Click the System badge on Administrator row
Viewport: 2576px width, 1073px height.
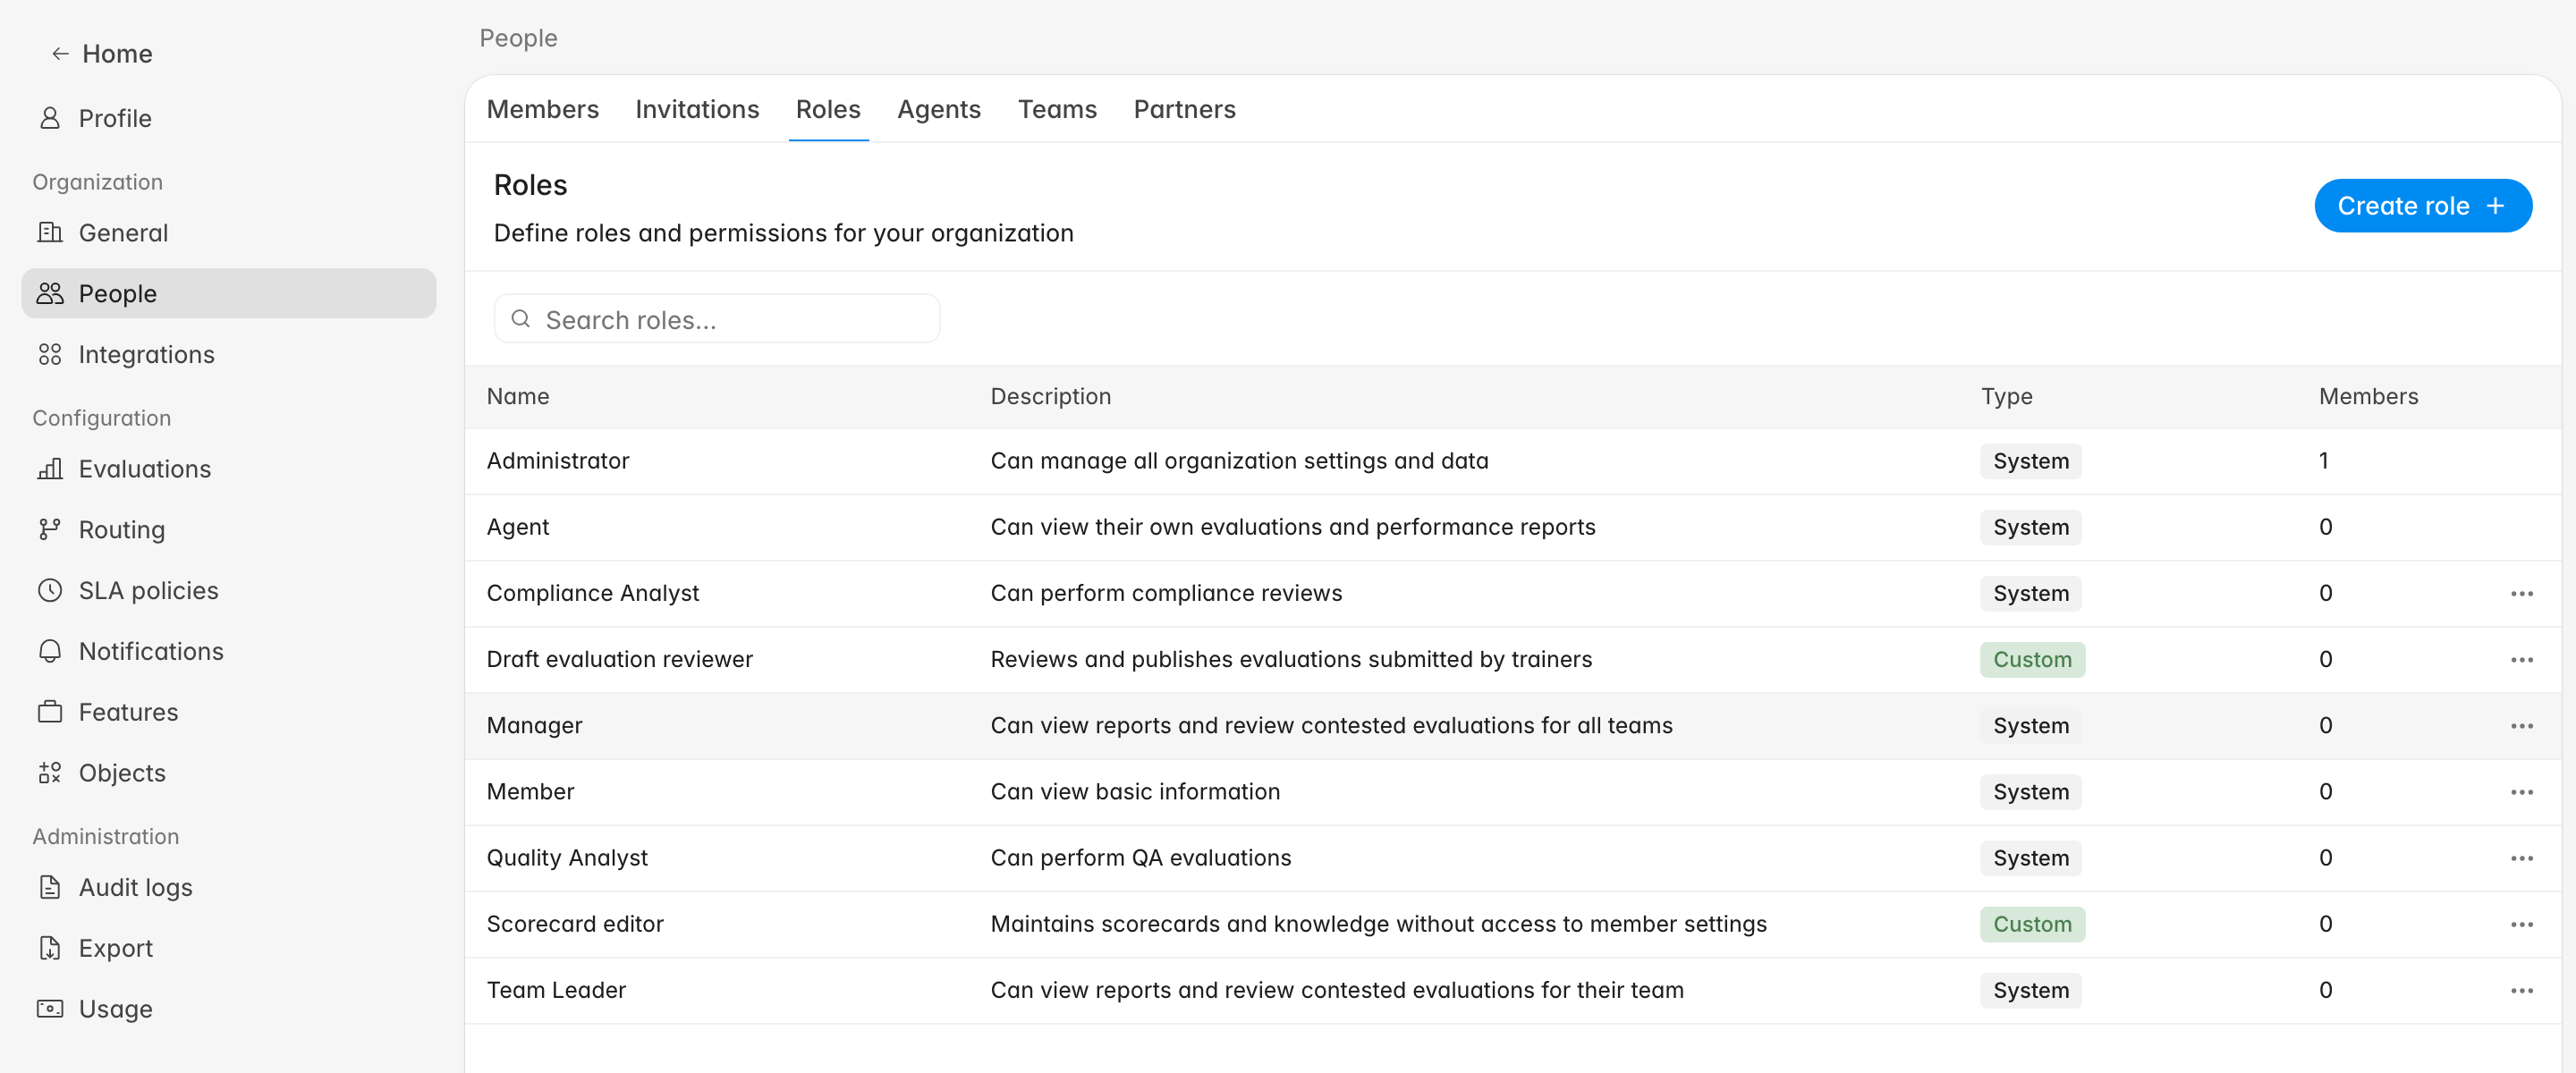(2030, 461)
